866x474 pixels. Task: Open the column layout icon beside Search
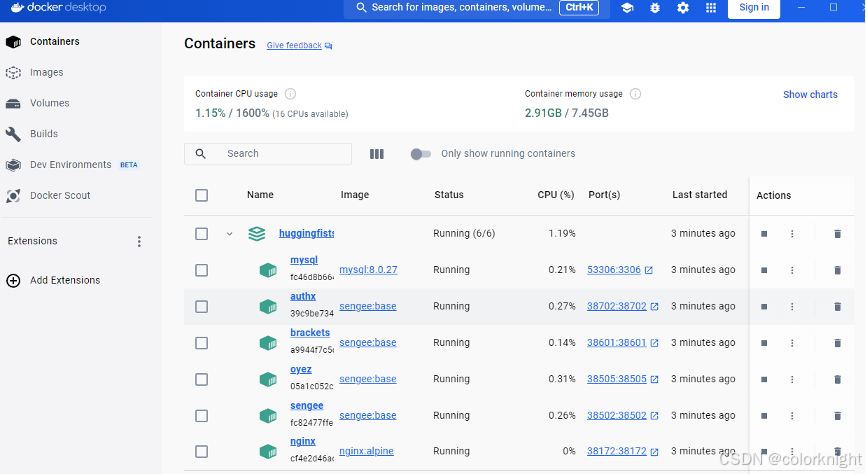(x=377, y=154)
